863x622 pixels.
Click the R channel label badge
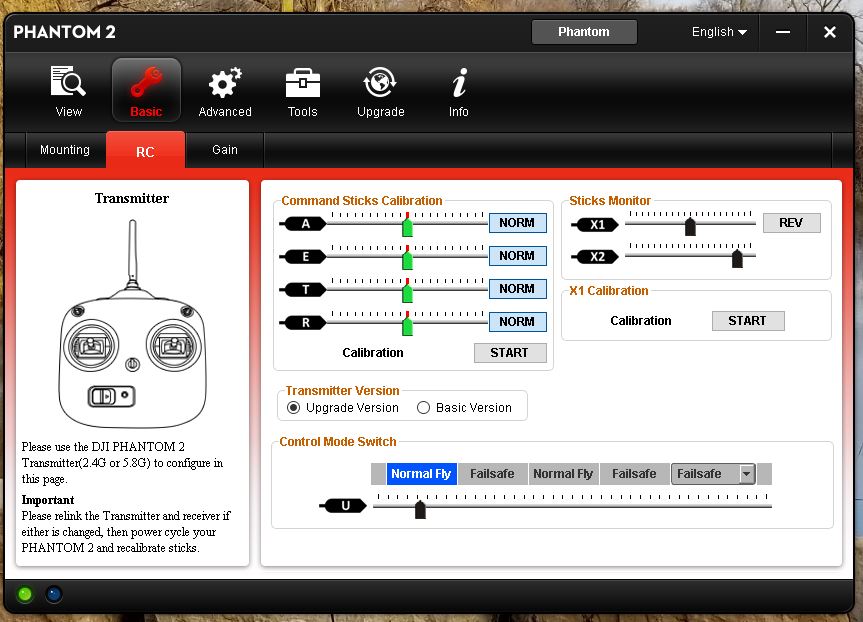click(303, 323)
